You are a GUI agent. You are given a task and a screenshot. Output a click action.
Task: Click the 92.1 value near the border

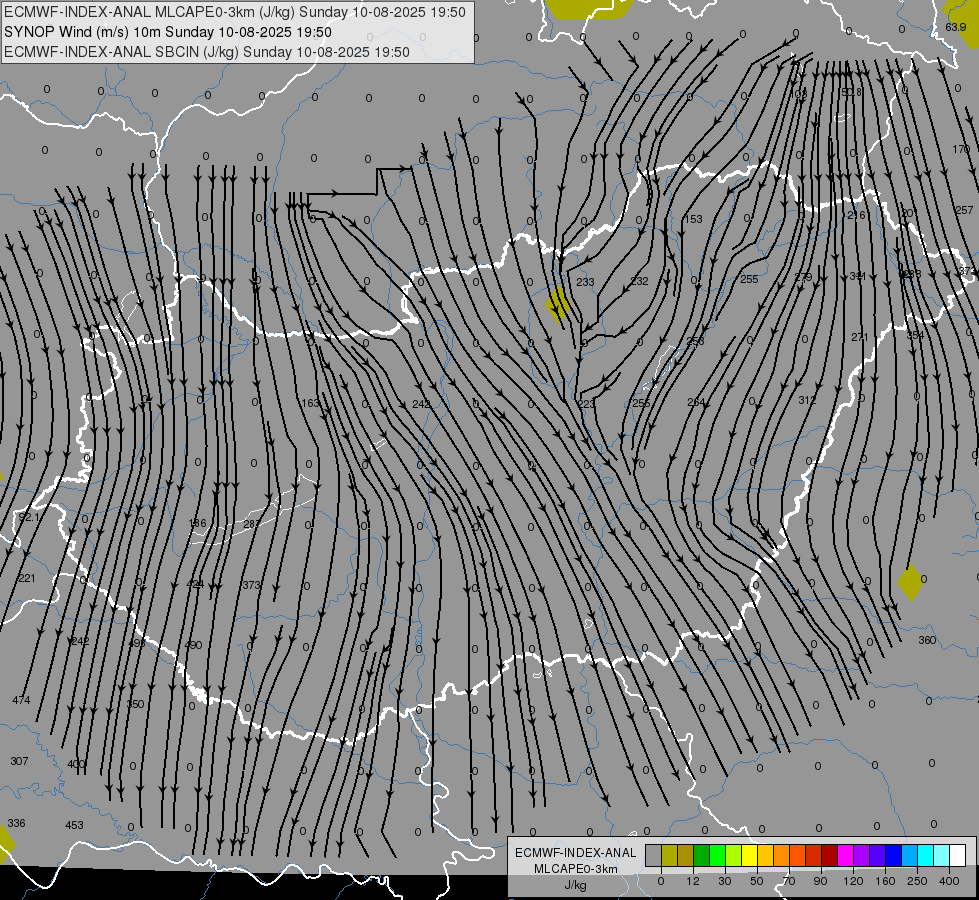[x=29, y=517]
